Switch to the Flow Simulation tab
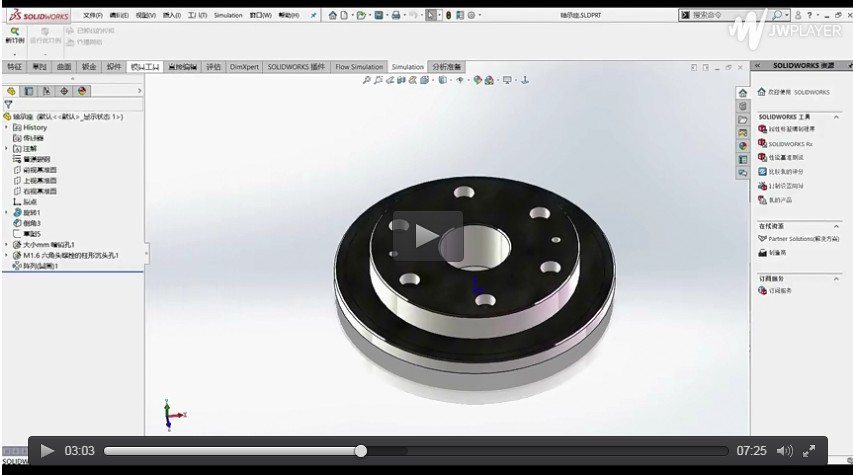 [x=357, y=67]
